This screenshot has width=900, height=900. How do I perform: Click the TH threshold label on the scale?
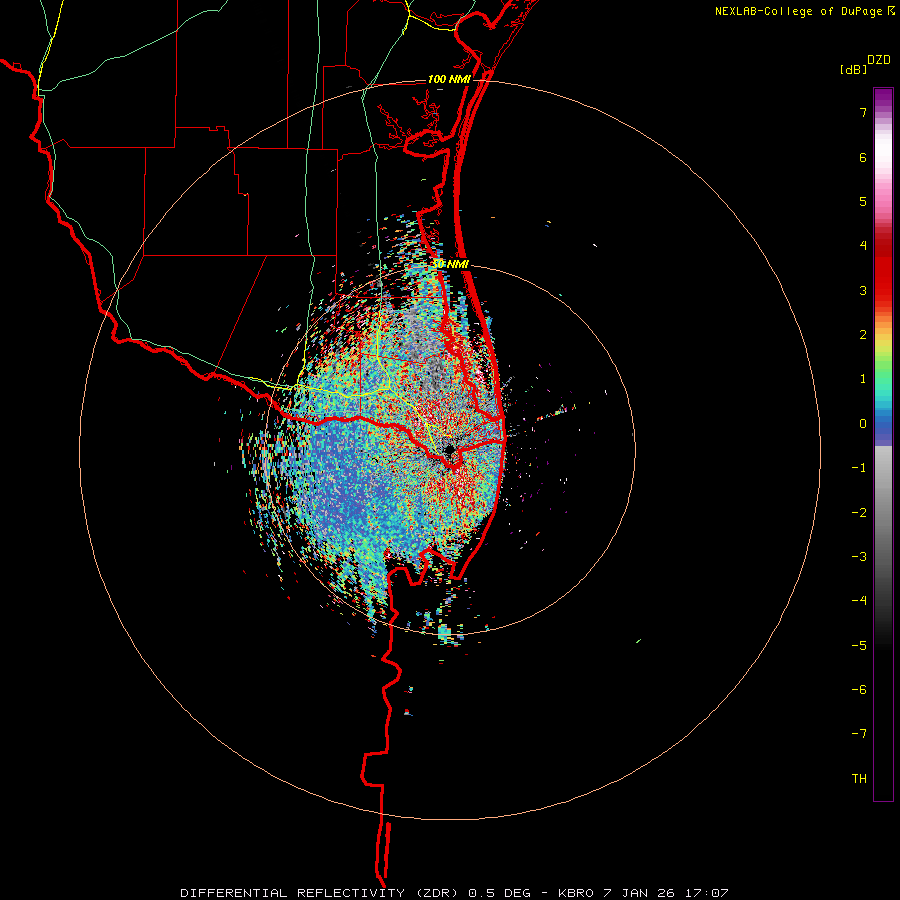859,778
